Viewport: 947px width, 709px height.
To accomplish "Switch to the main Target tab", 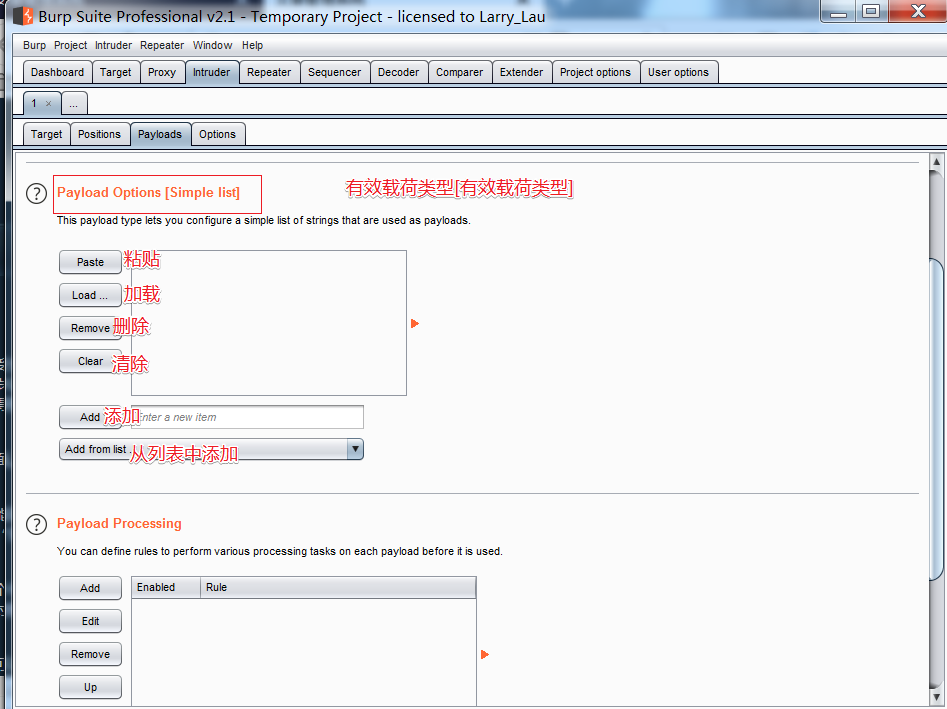I will [115, 72].
